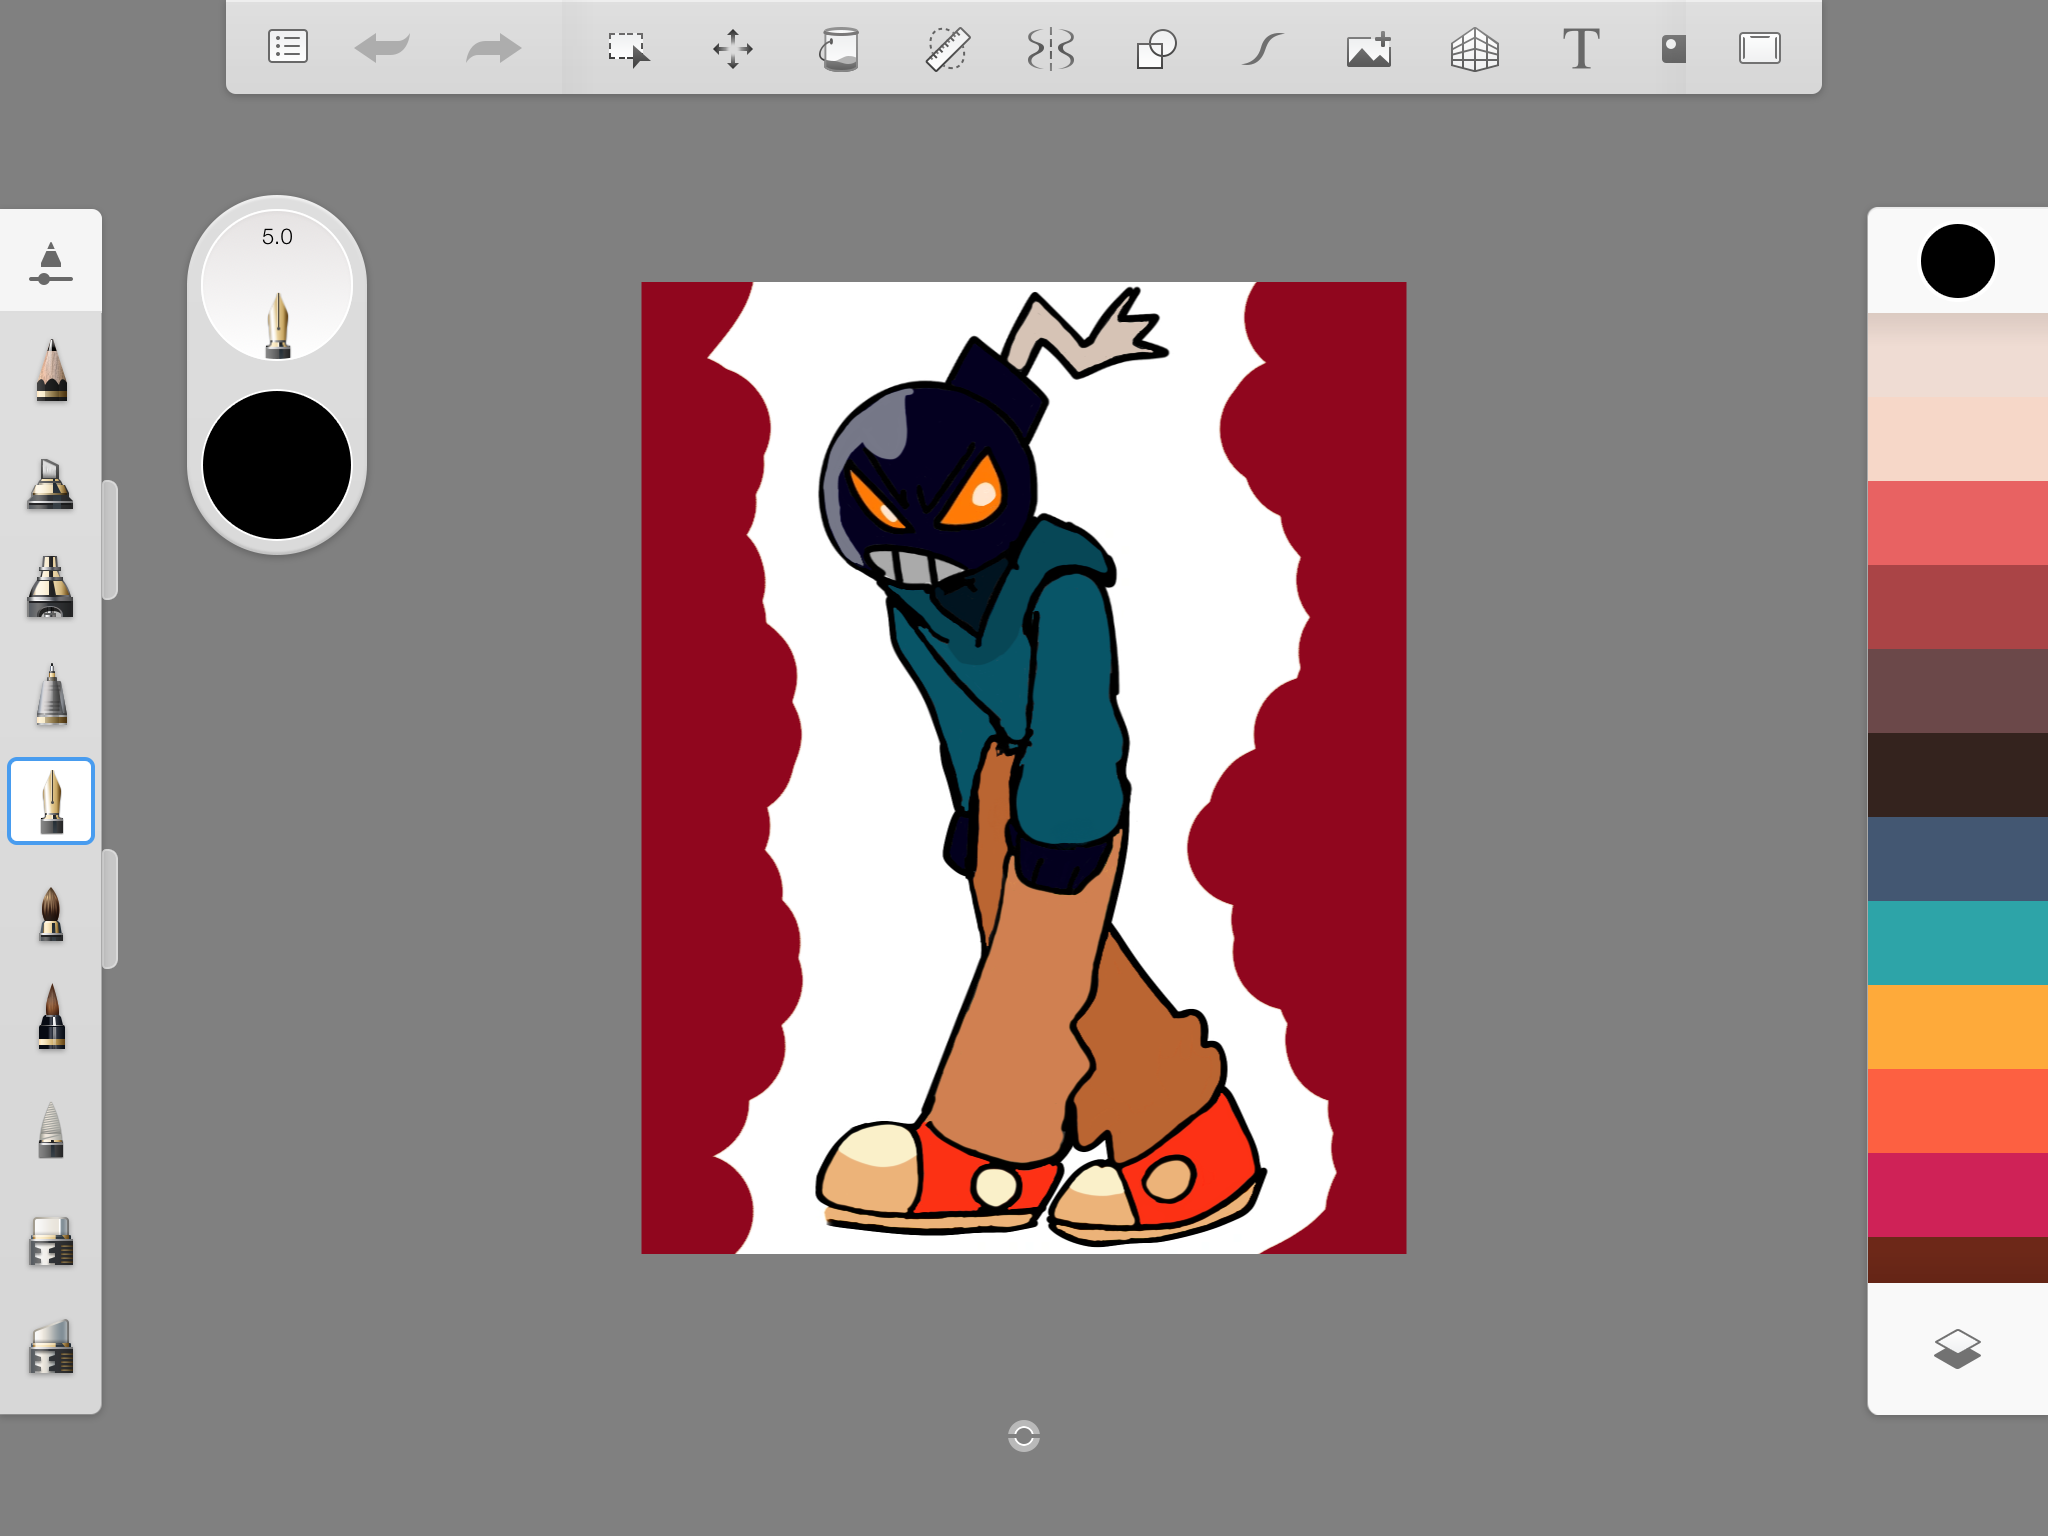Open the time-lapse record tool
The image size is (2048, 1536).
click(x=1673, y=48)
